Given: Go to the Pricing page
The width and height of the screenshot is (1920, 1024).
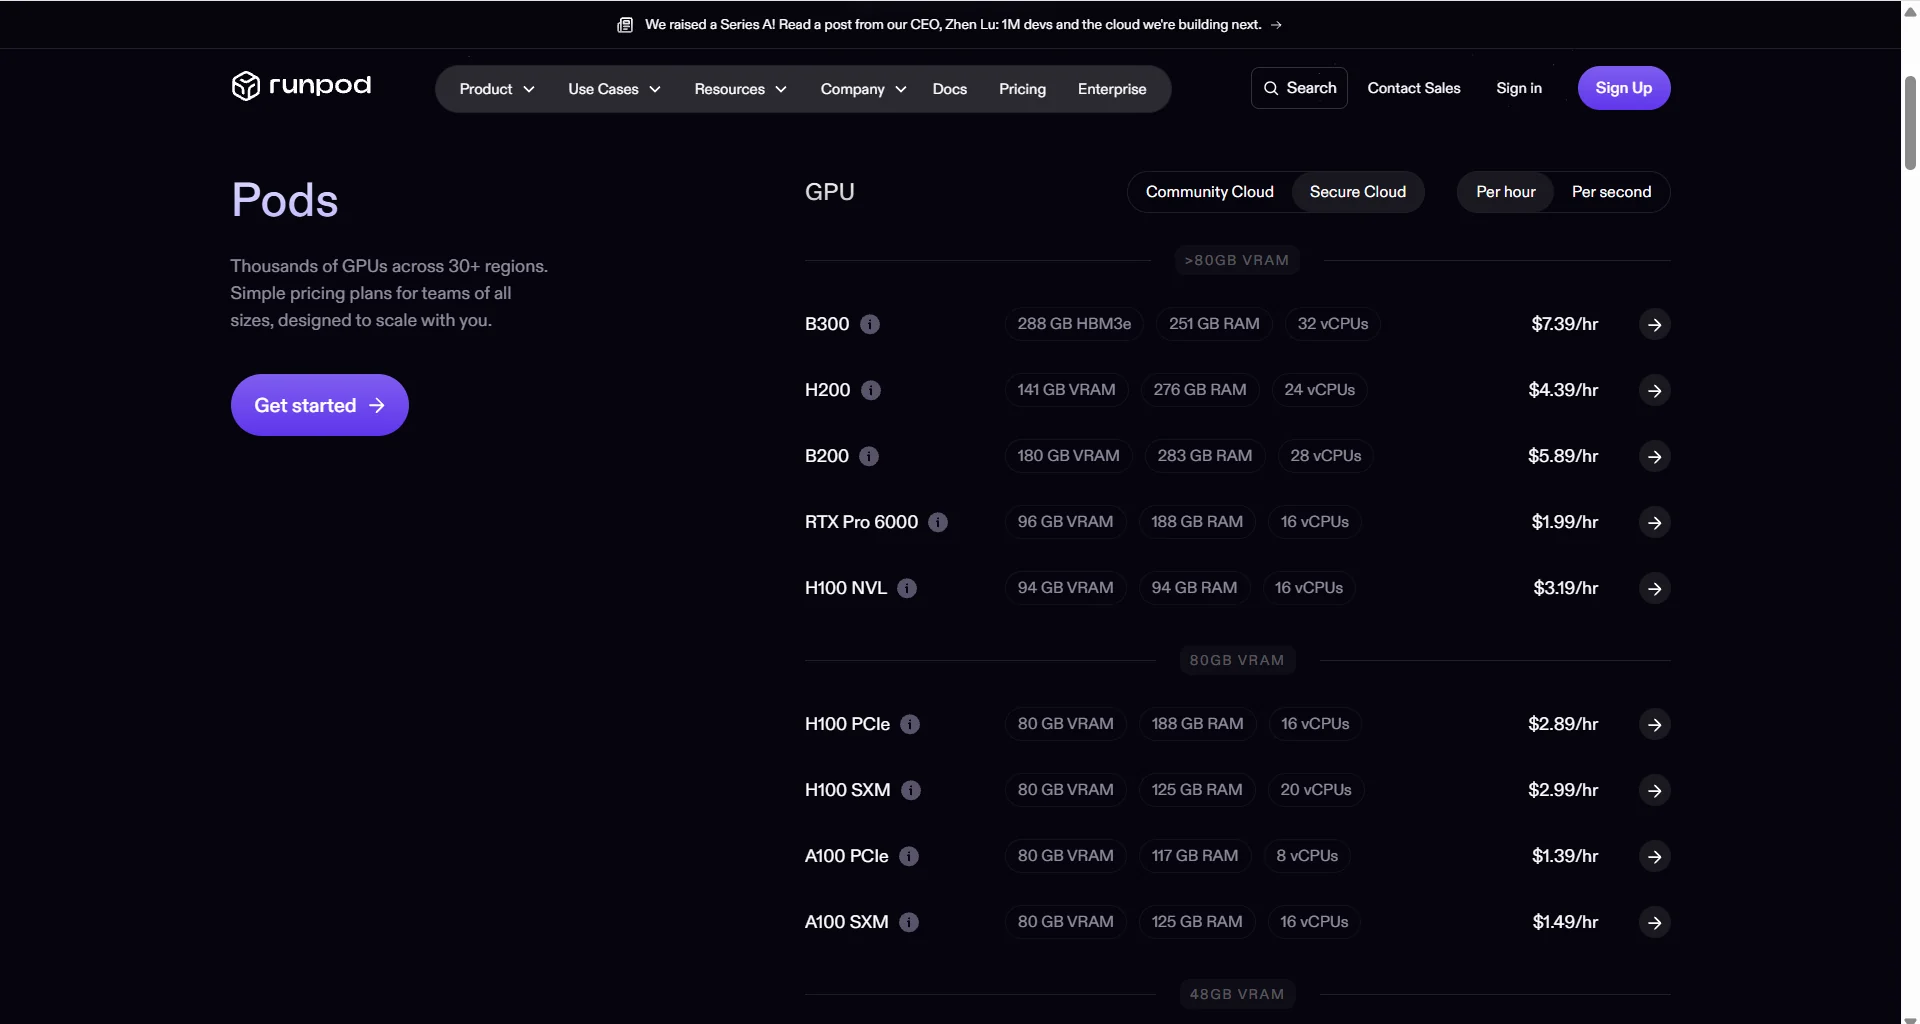Looking at the screenshot, I should pyautogui.click(x=1022, y=89).
